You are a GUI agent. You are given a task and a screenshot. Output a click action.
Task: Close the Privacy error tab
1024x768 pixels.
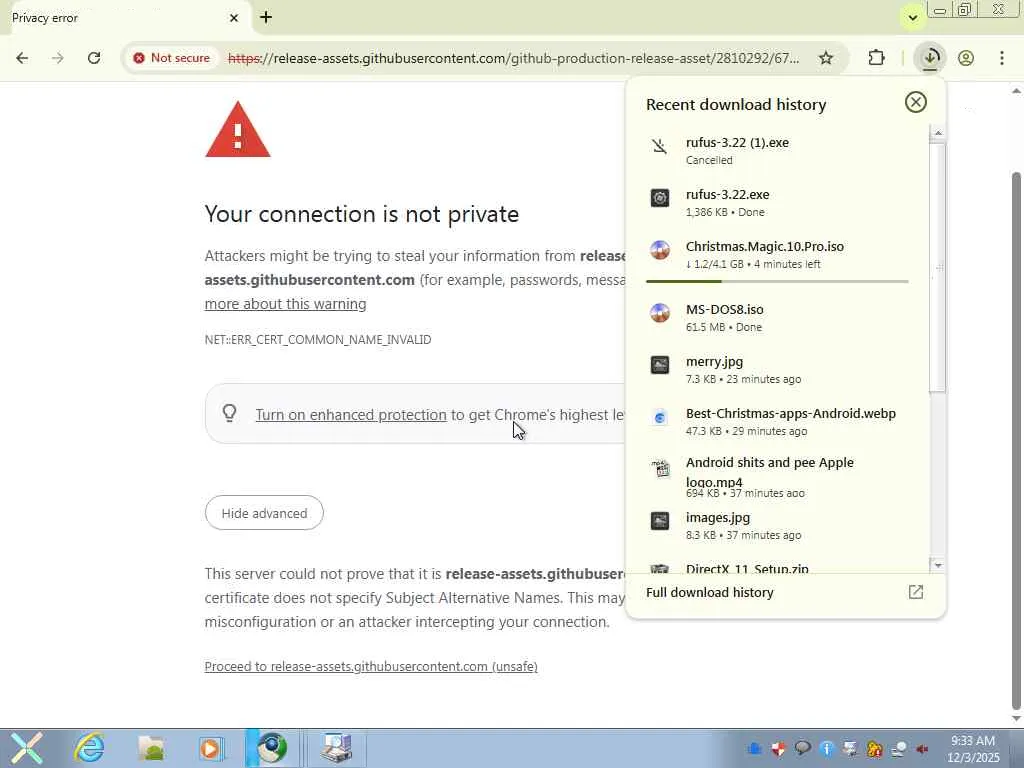click(234, 18)
